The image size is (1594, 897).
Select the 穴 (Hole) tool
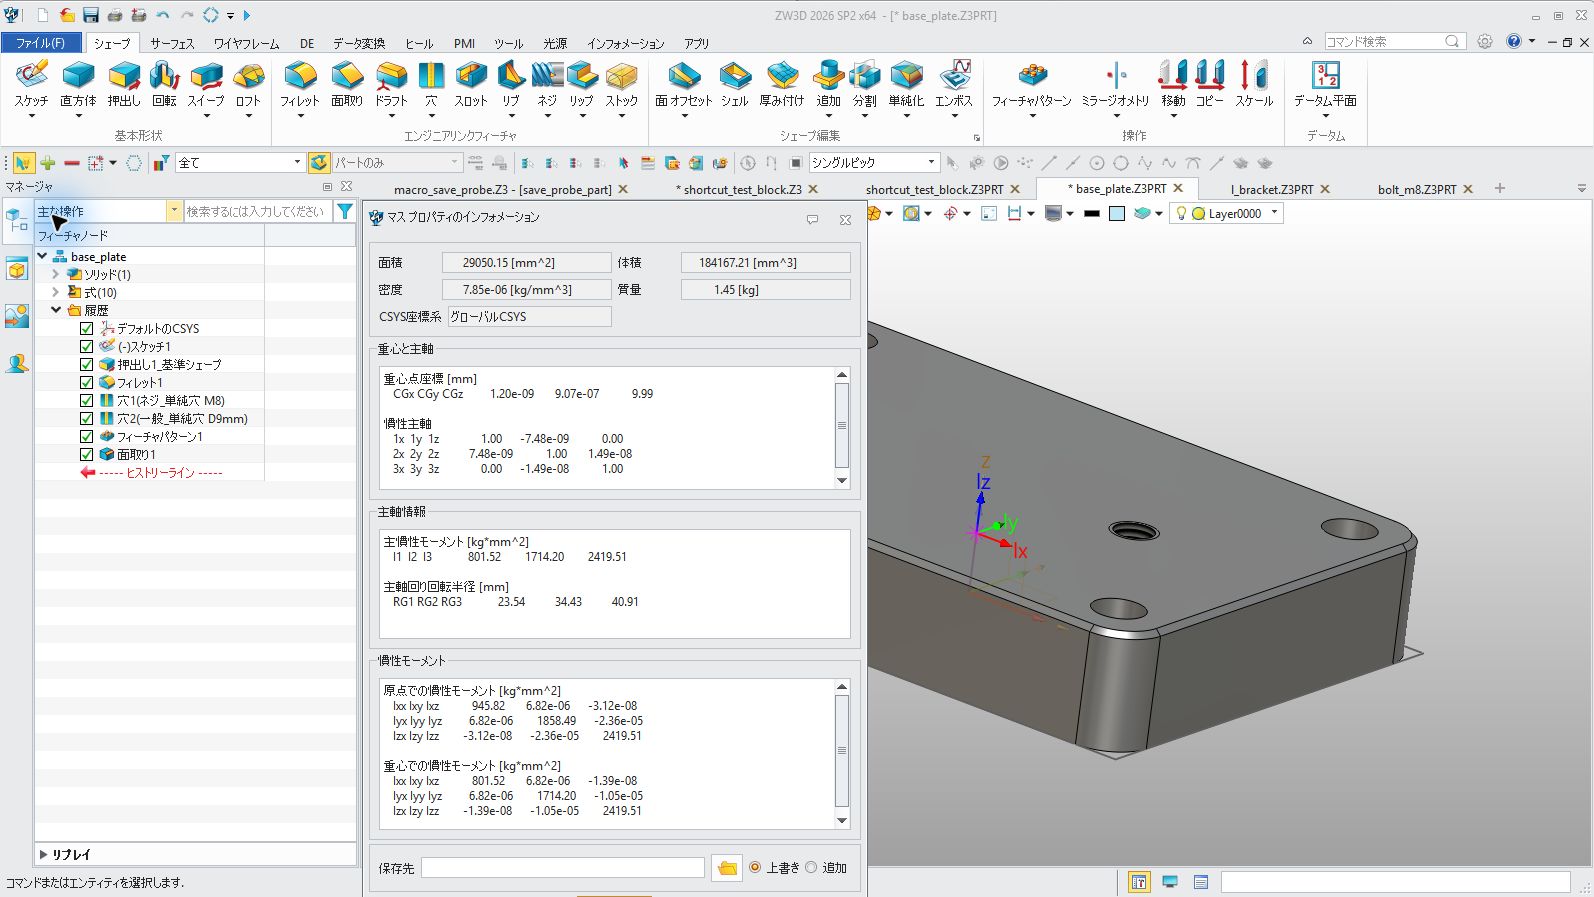coord(431,84)
